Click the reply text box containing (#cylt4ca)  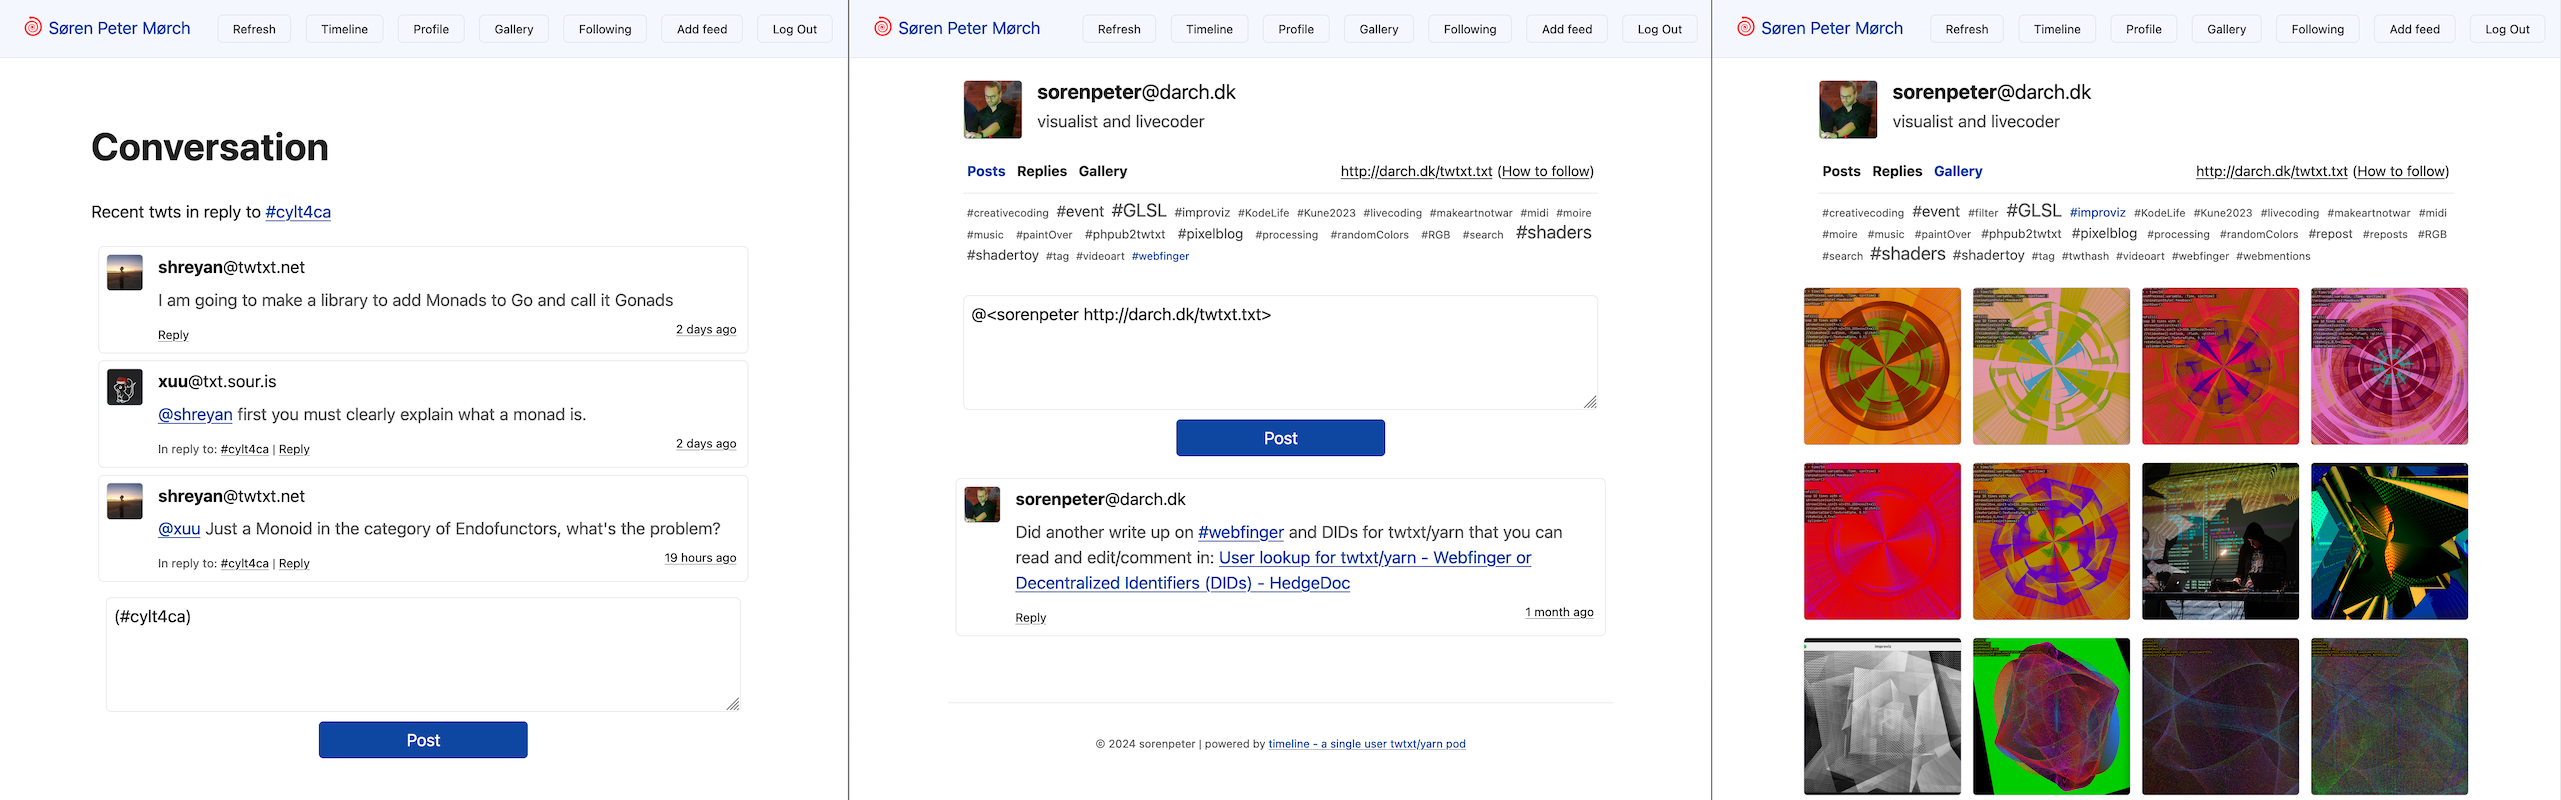point(423,654)
